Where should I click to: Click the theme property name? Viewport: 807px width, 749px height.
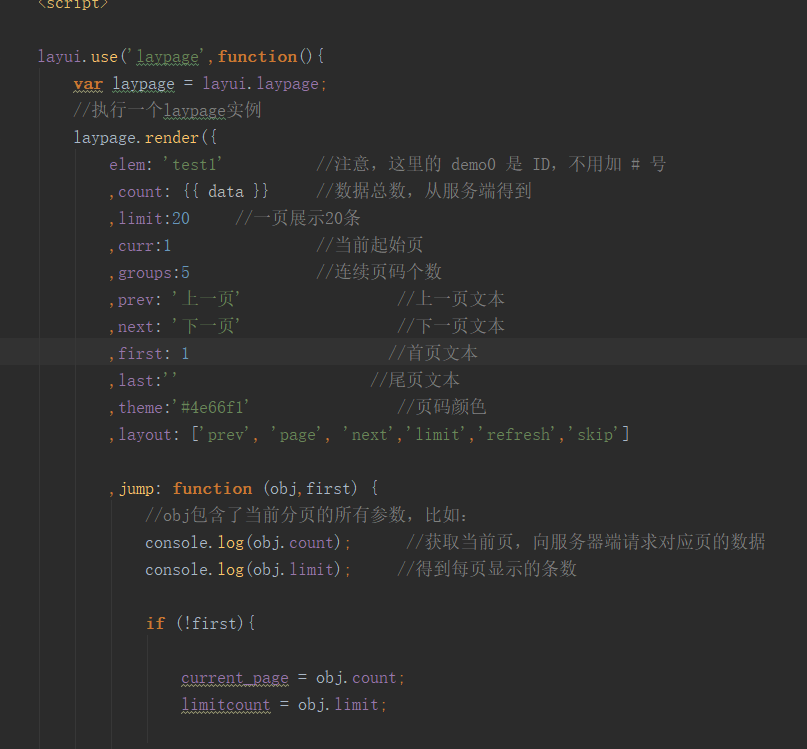coord(141,408)
